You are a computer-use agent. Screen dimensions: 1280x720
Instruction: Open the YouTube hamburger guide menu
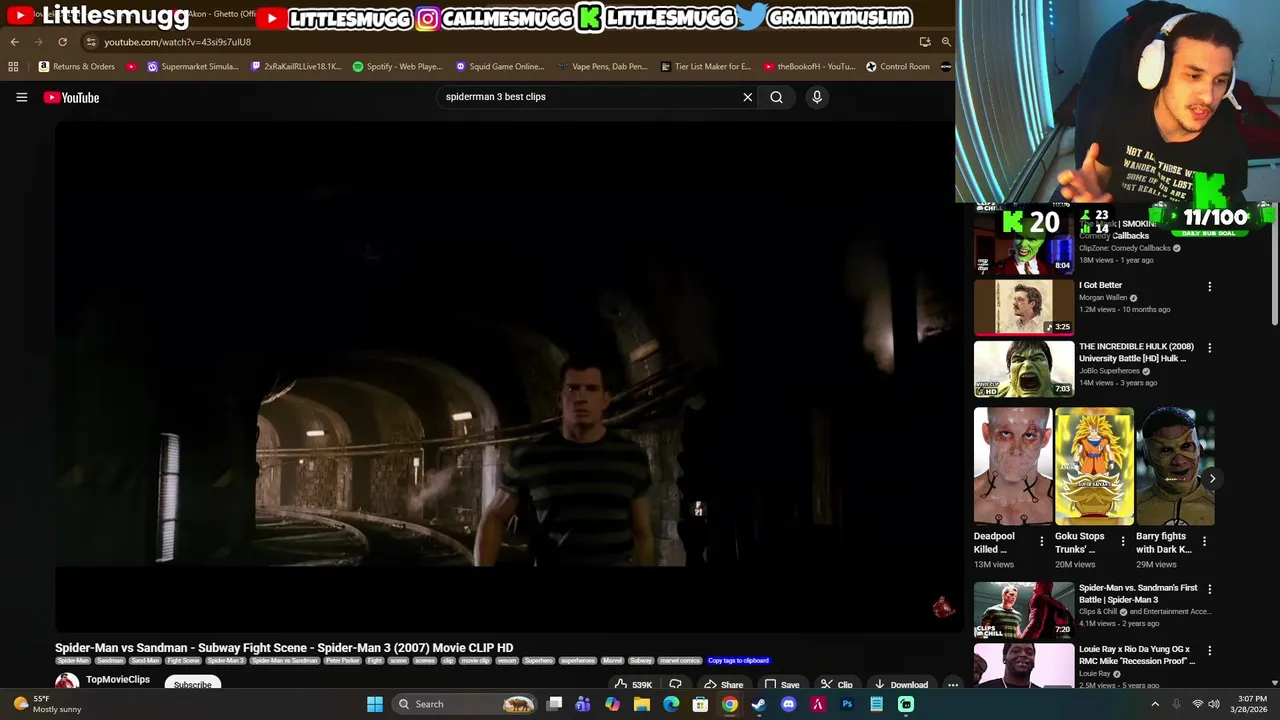click(21, 97)
